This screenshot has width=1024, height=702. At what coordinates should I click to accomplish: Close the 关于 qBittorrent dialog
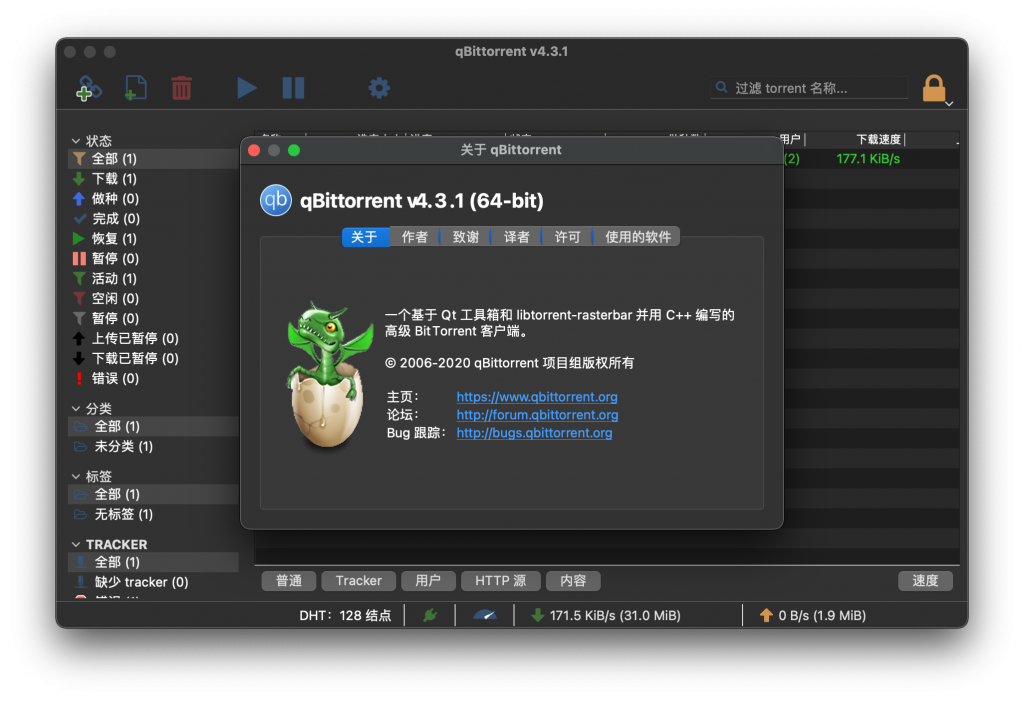255,150
